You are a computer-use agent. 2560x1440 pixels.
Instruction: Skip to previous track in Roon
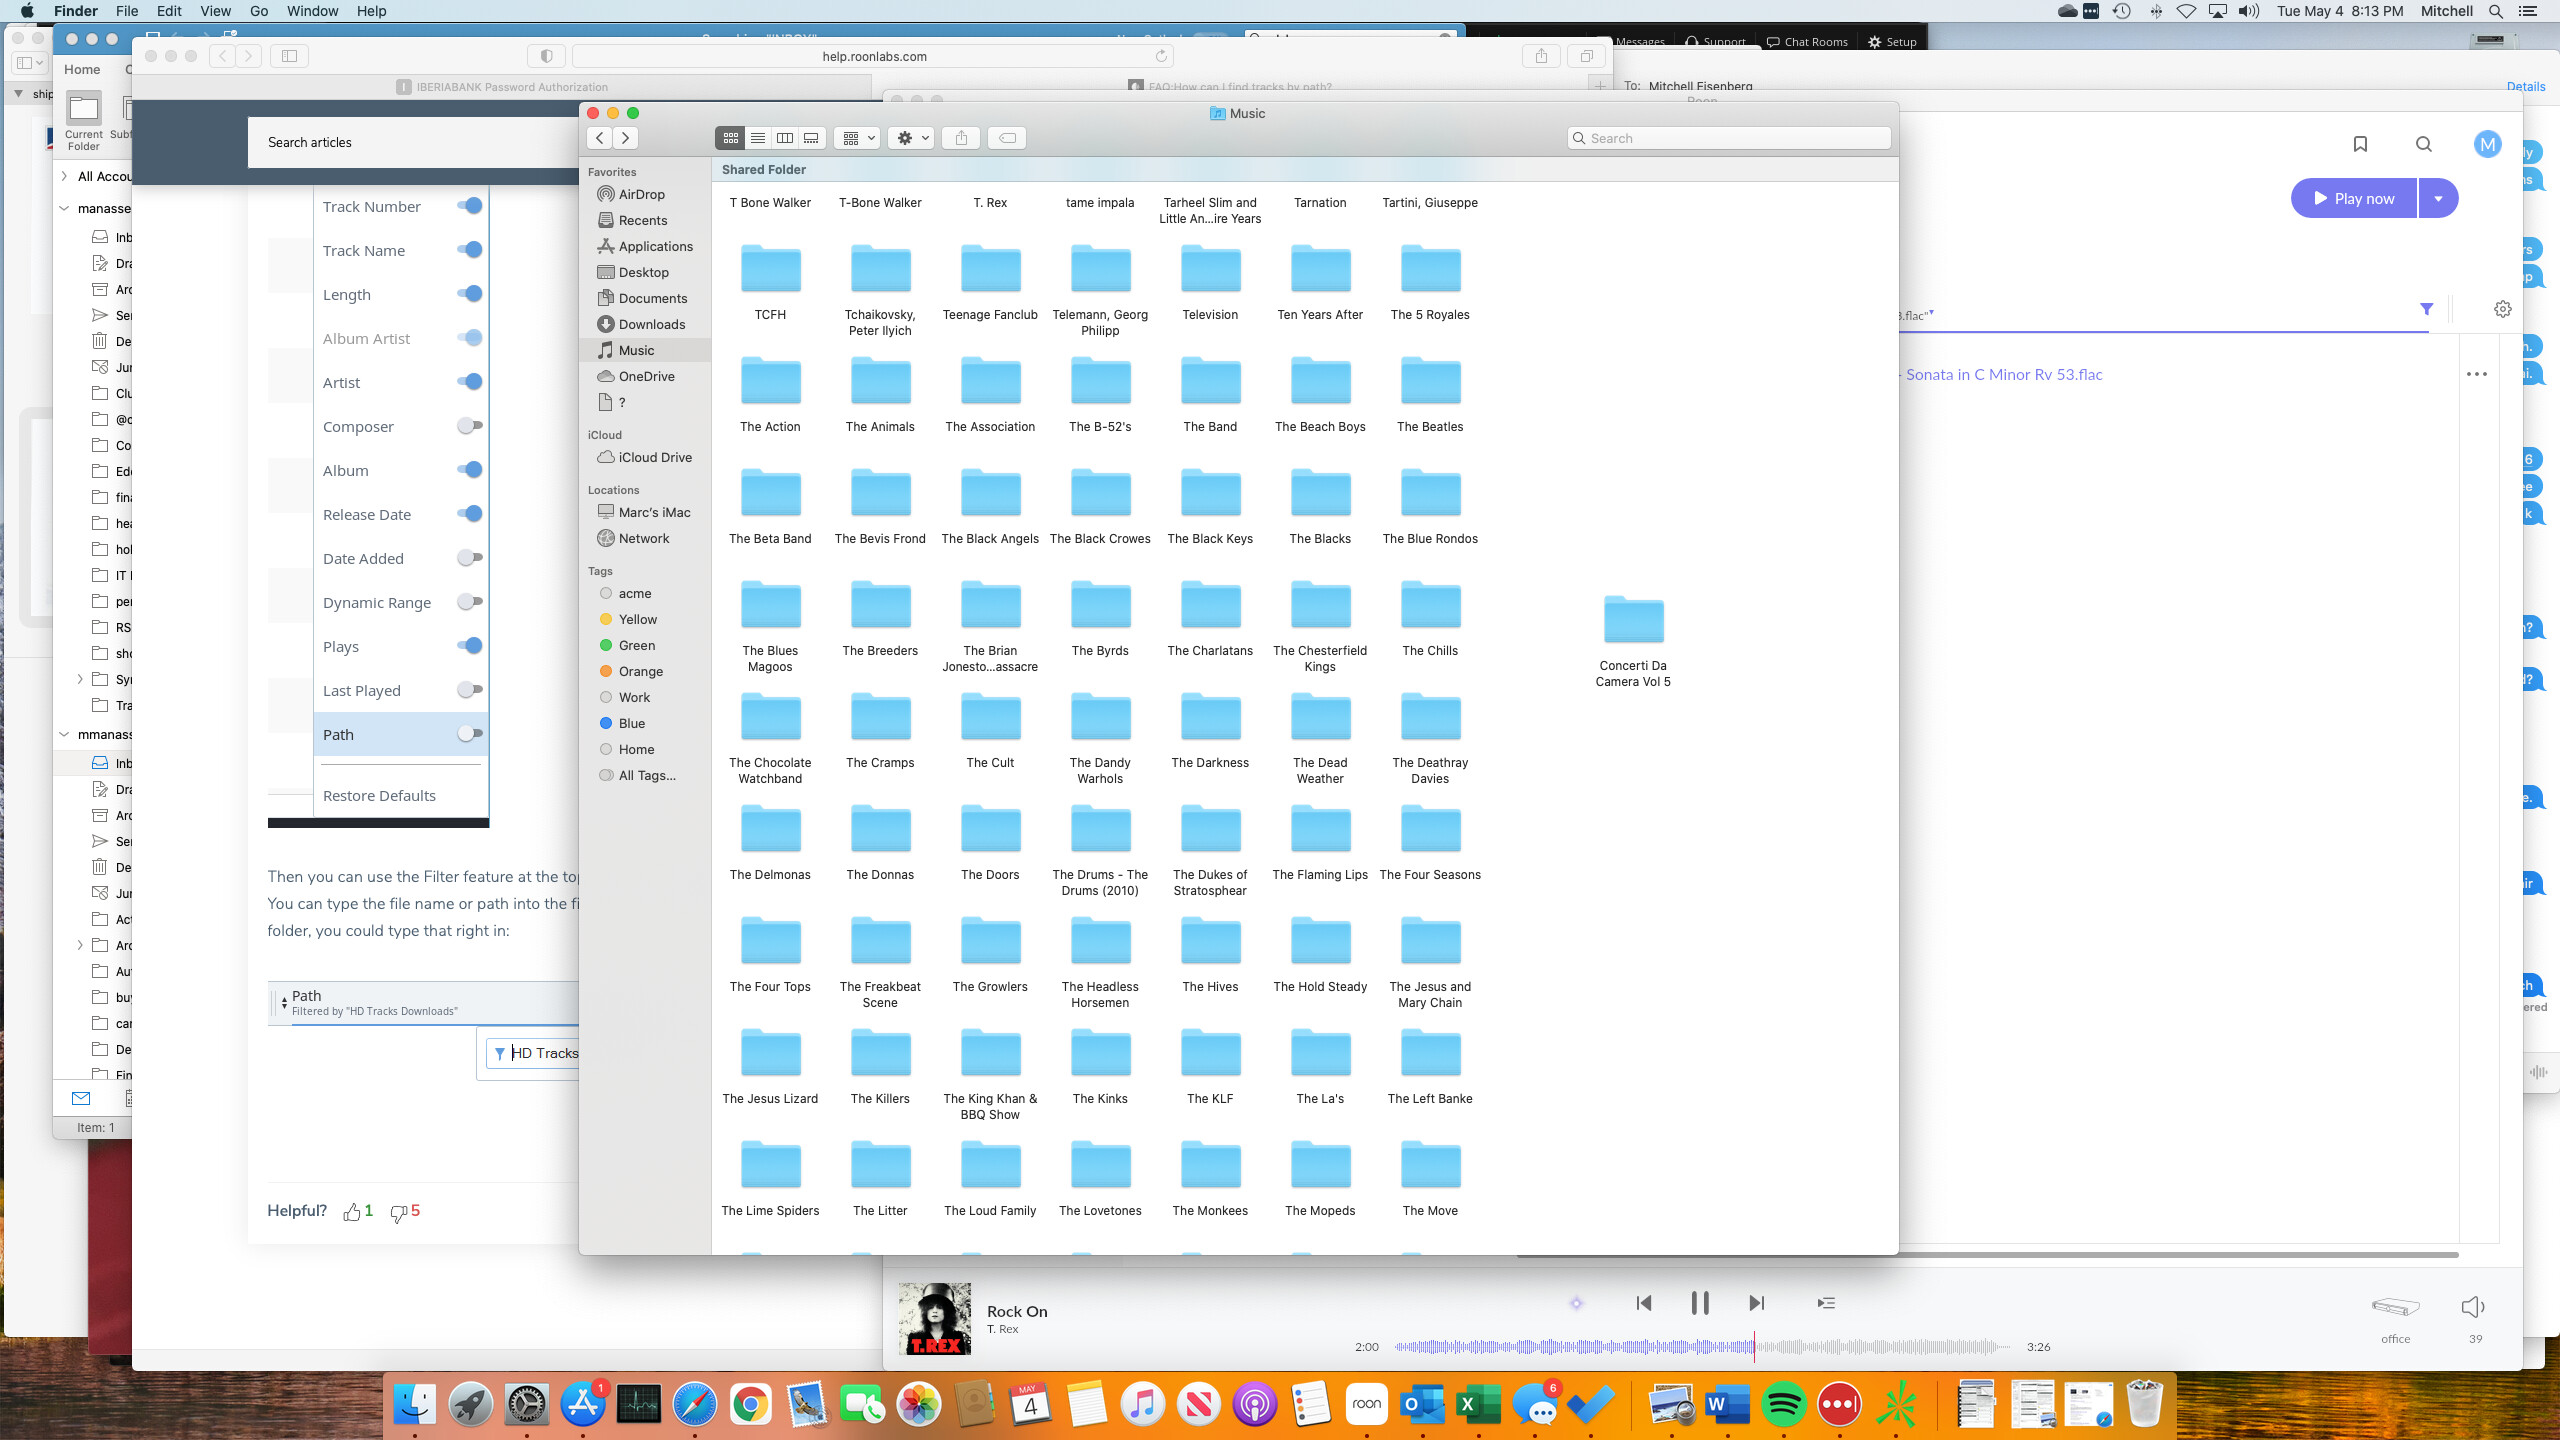coord(1643,1303)
